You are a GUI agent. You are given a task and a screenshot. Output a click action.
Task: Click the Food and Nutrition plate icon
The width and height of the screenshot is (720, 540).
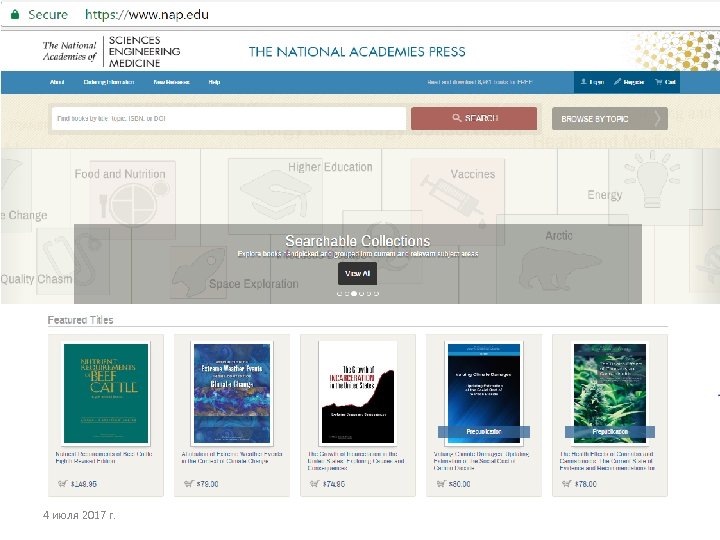(133, 203)
